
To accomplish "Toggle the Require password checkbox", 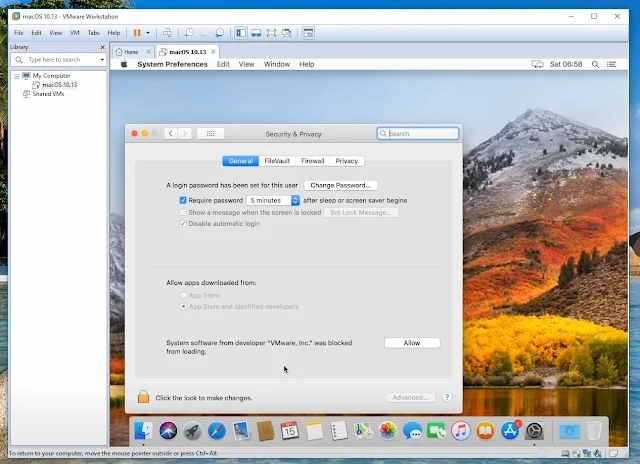I will tap(183, 200).
